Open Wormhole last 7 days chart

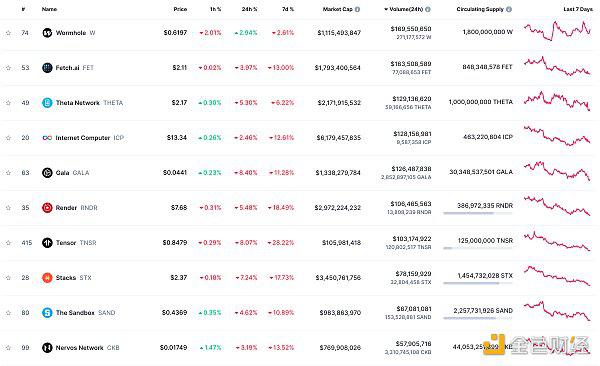coord(558,31)
